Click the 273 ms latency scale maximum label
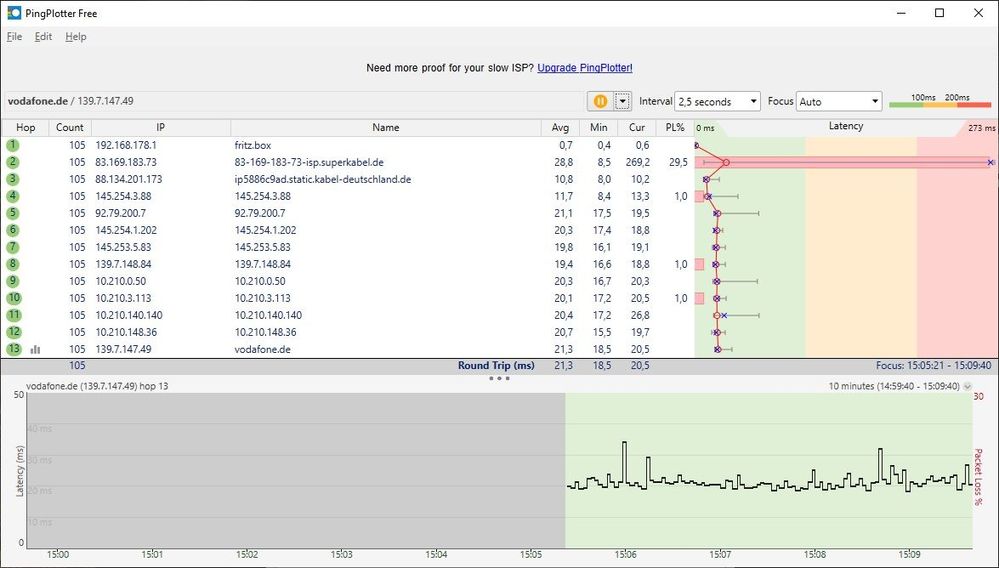Screen dimensions: 999x568 [981, 128]
